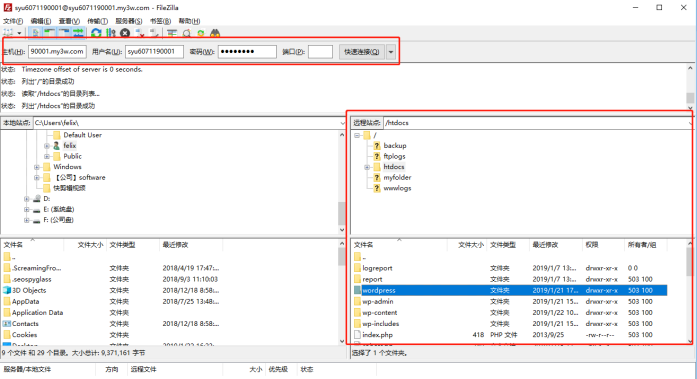Toggle the message log display

(36, 33)
